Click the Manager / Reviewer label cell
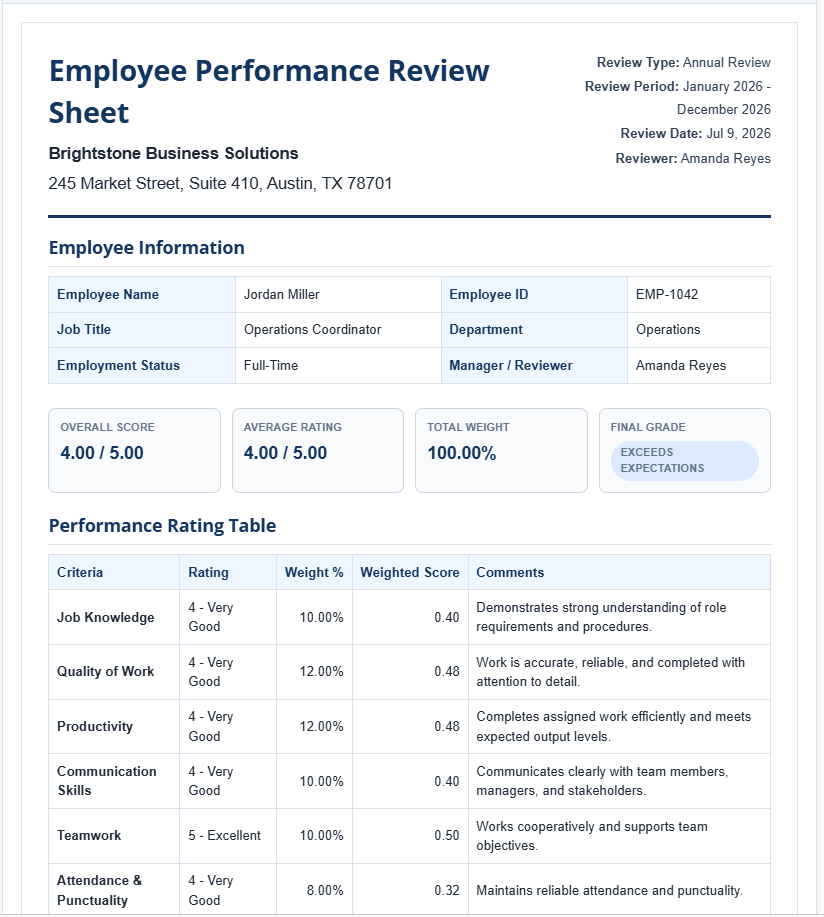This screenshot has width=824, height=917. [534, 366]
